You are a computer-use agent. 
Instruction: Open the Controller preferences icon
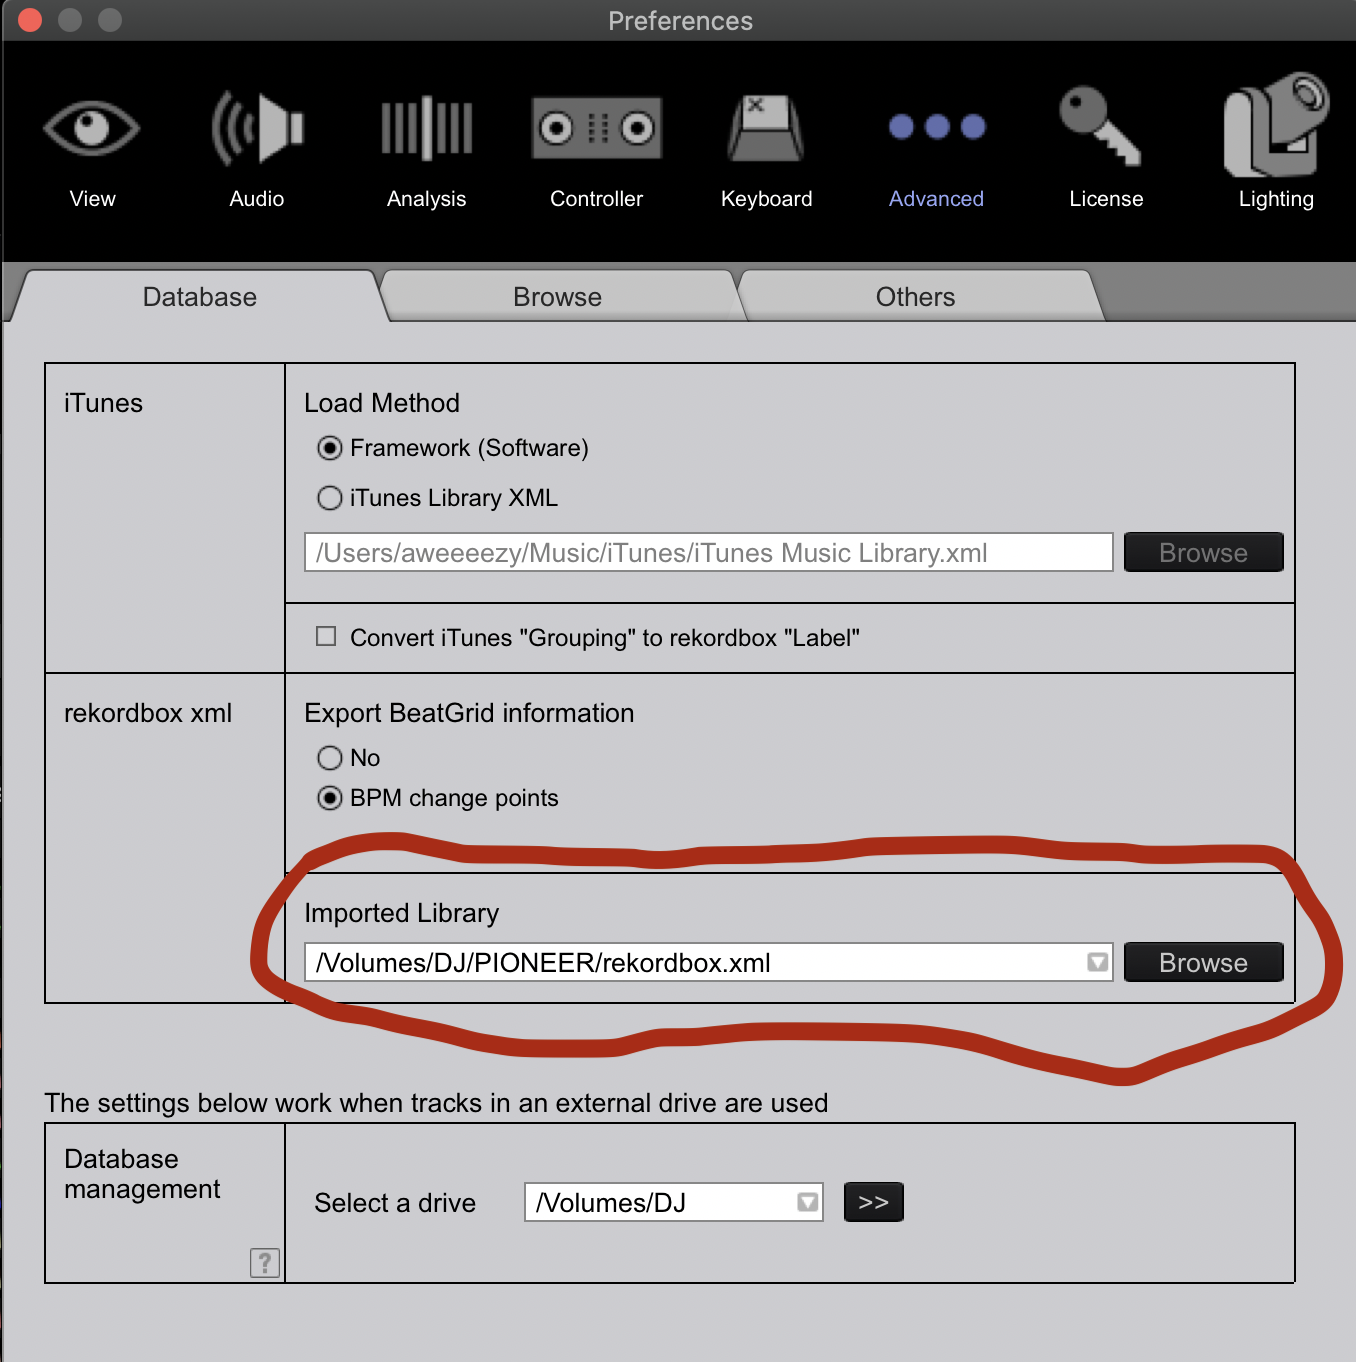(596, 128)
